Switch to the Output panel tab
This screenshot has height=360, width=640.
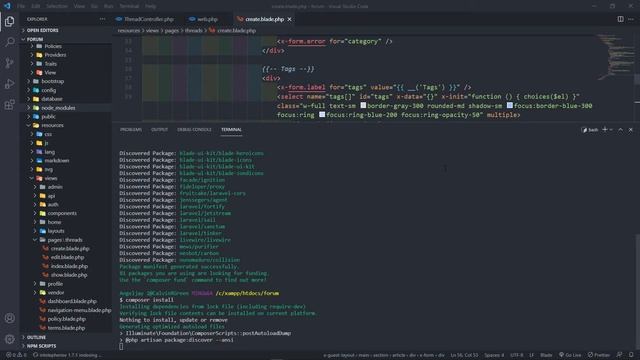pyautogui.click(x=159, y=129)
